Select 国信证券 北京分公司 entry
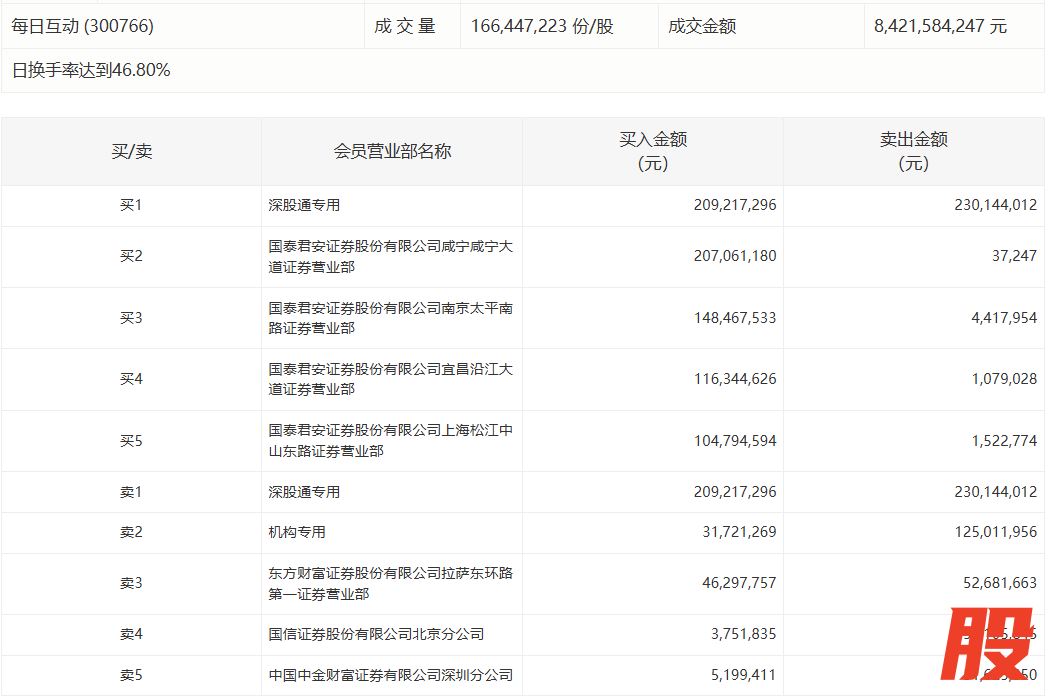The width and height of the screenshot is (1054, 699). 376,634
